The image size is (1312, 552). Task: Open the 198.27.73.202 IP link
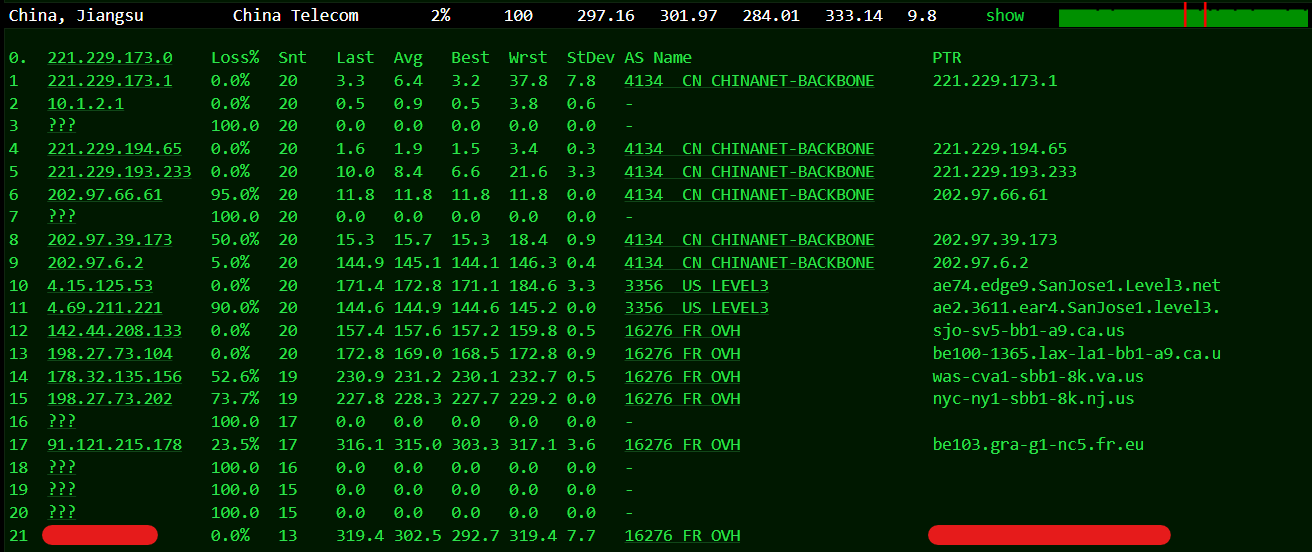pyautogui.click(x=110, y=399)
